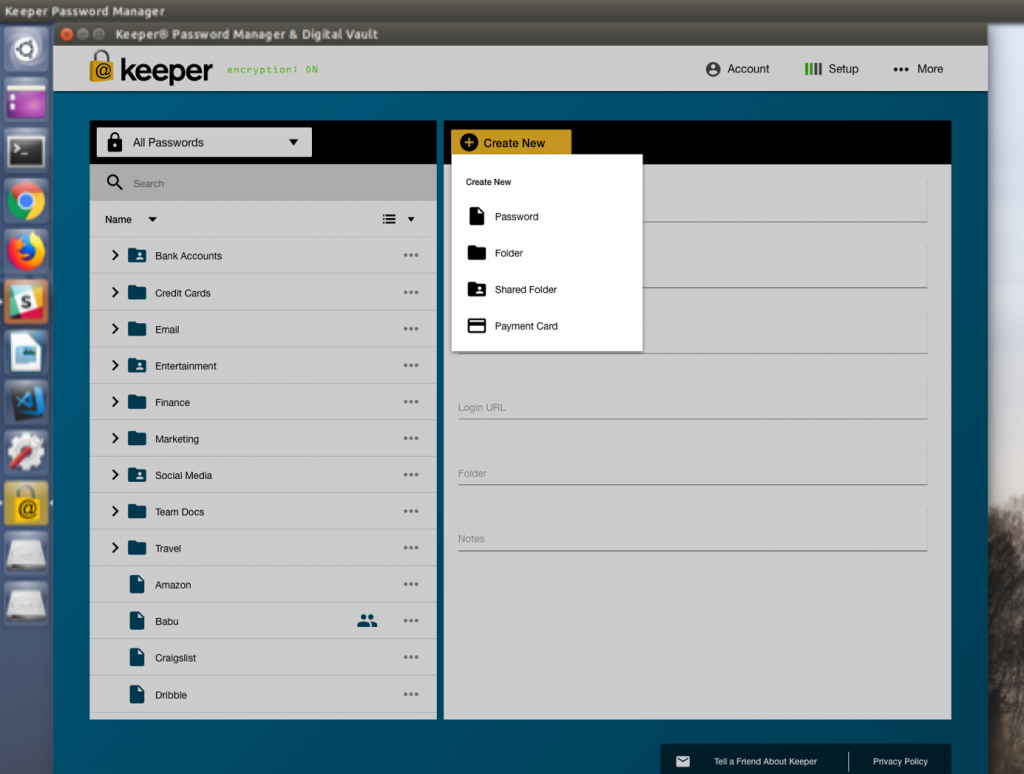Click the search magnifier icon
Viewport: 1024px width, 774px height.
[x=113, y=183]
